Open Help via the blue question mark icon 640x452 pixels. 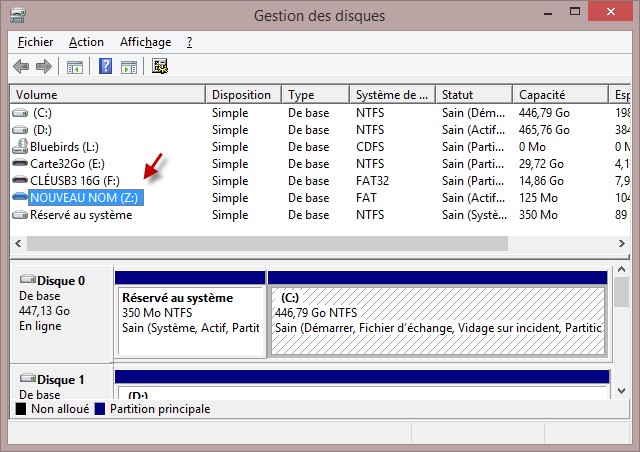click(105, 67)
